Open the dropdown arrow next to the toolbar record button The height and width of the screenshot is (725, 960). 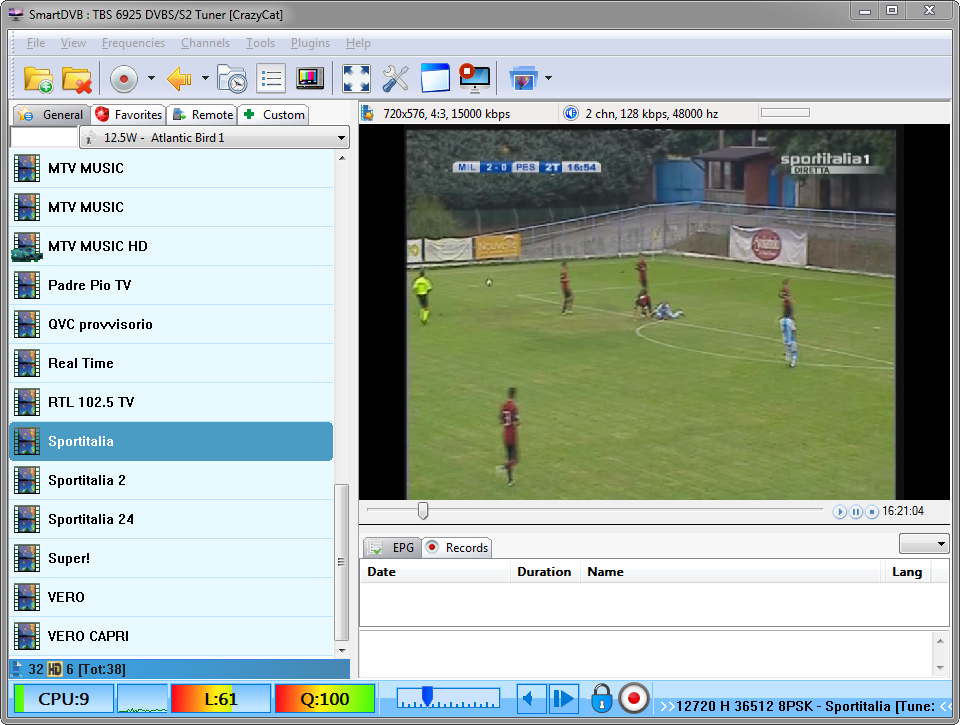click(x=151, y=78)
